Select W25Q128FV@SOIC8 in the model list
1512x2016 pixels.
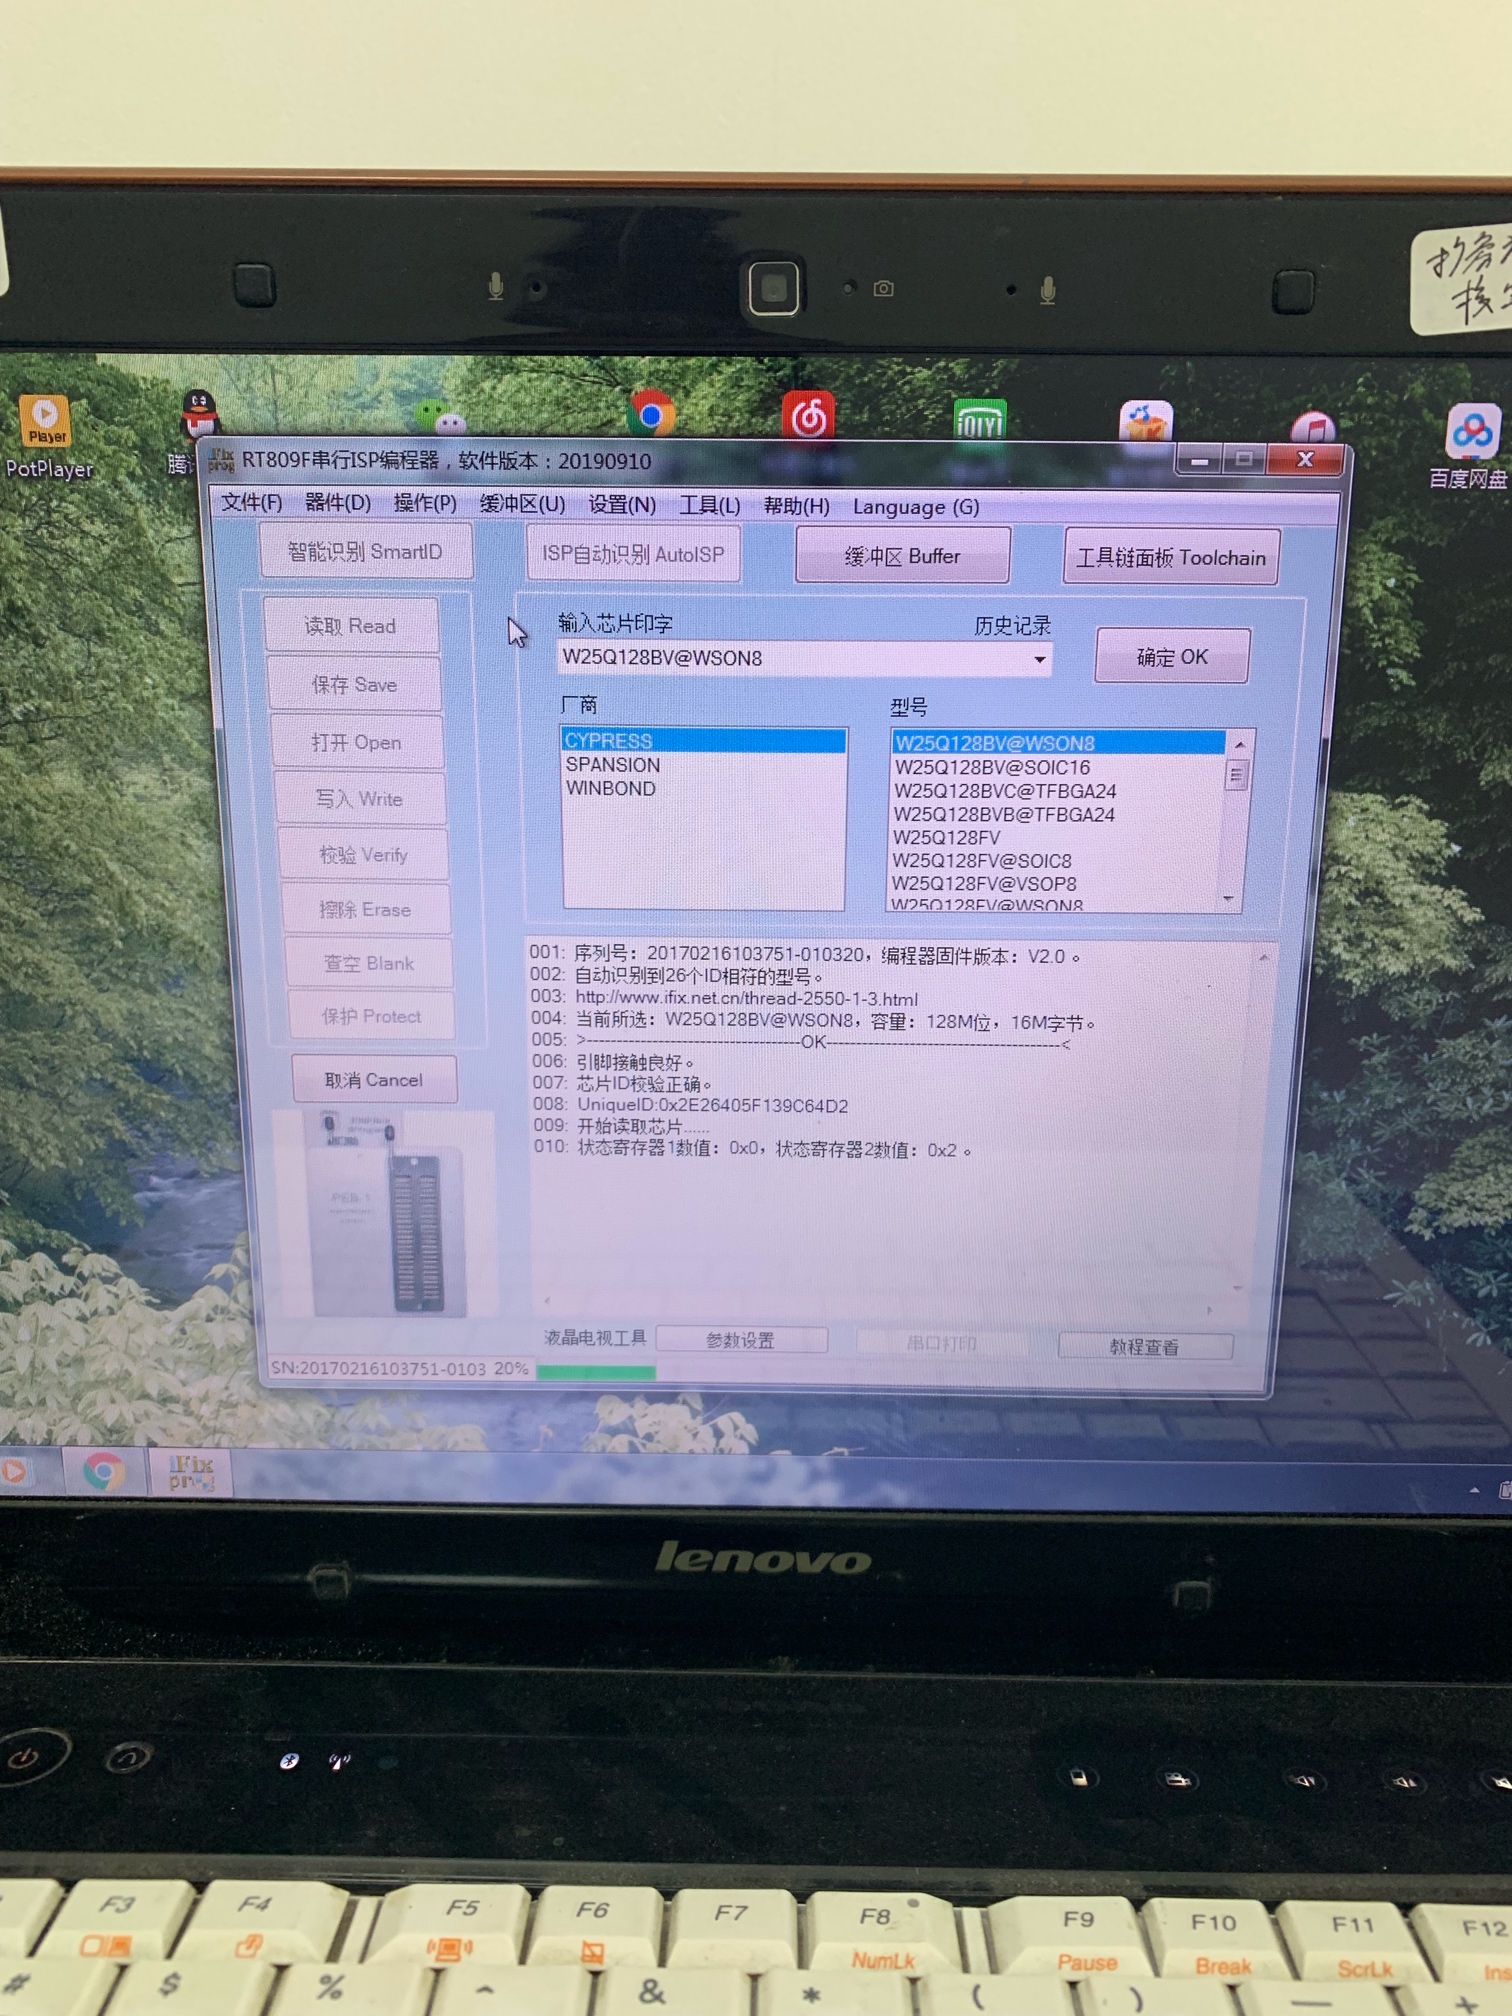pyautogui.click(x=982, y=861)
